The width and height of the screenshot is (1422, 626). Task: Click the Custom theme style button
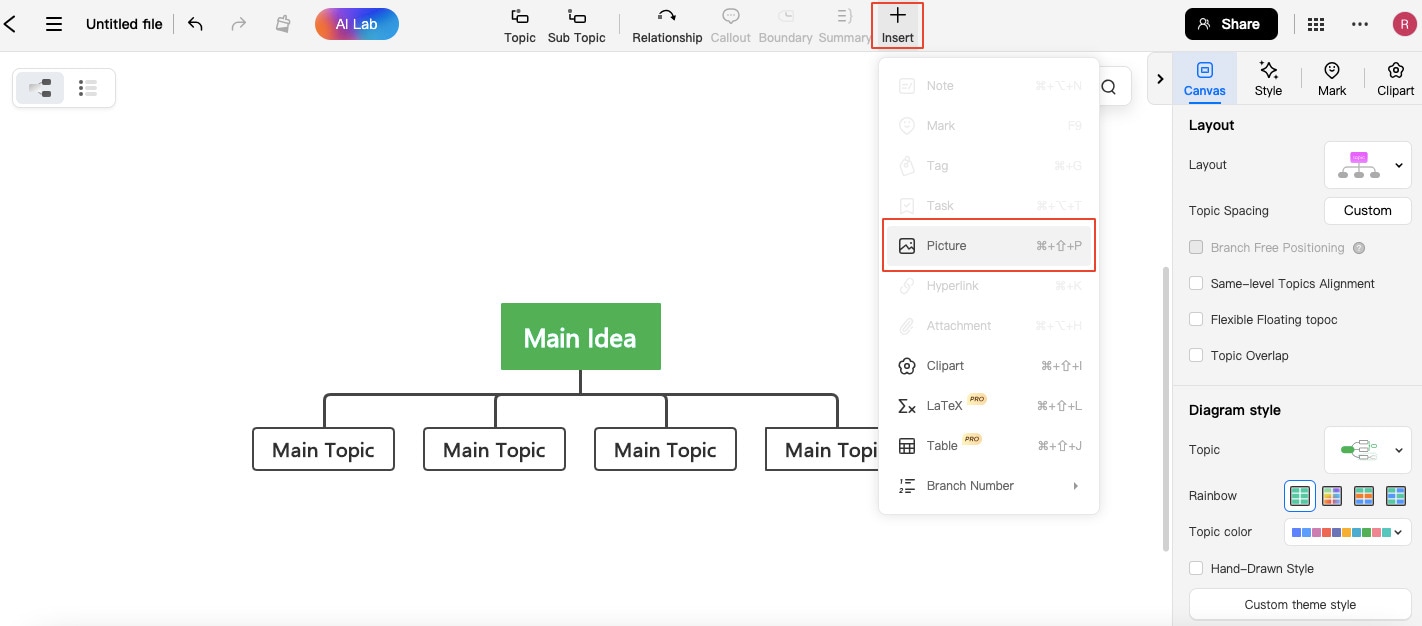click(x=1300, y=604)
